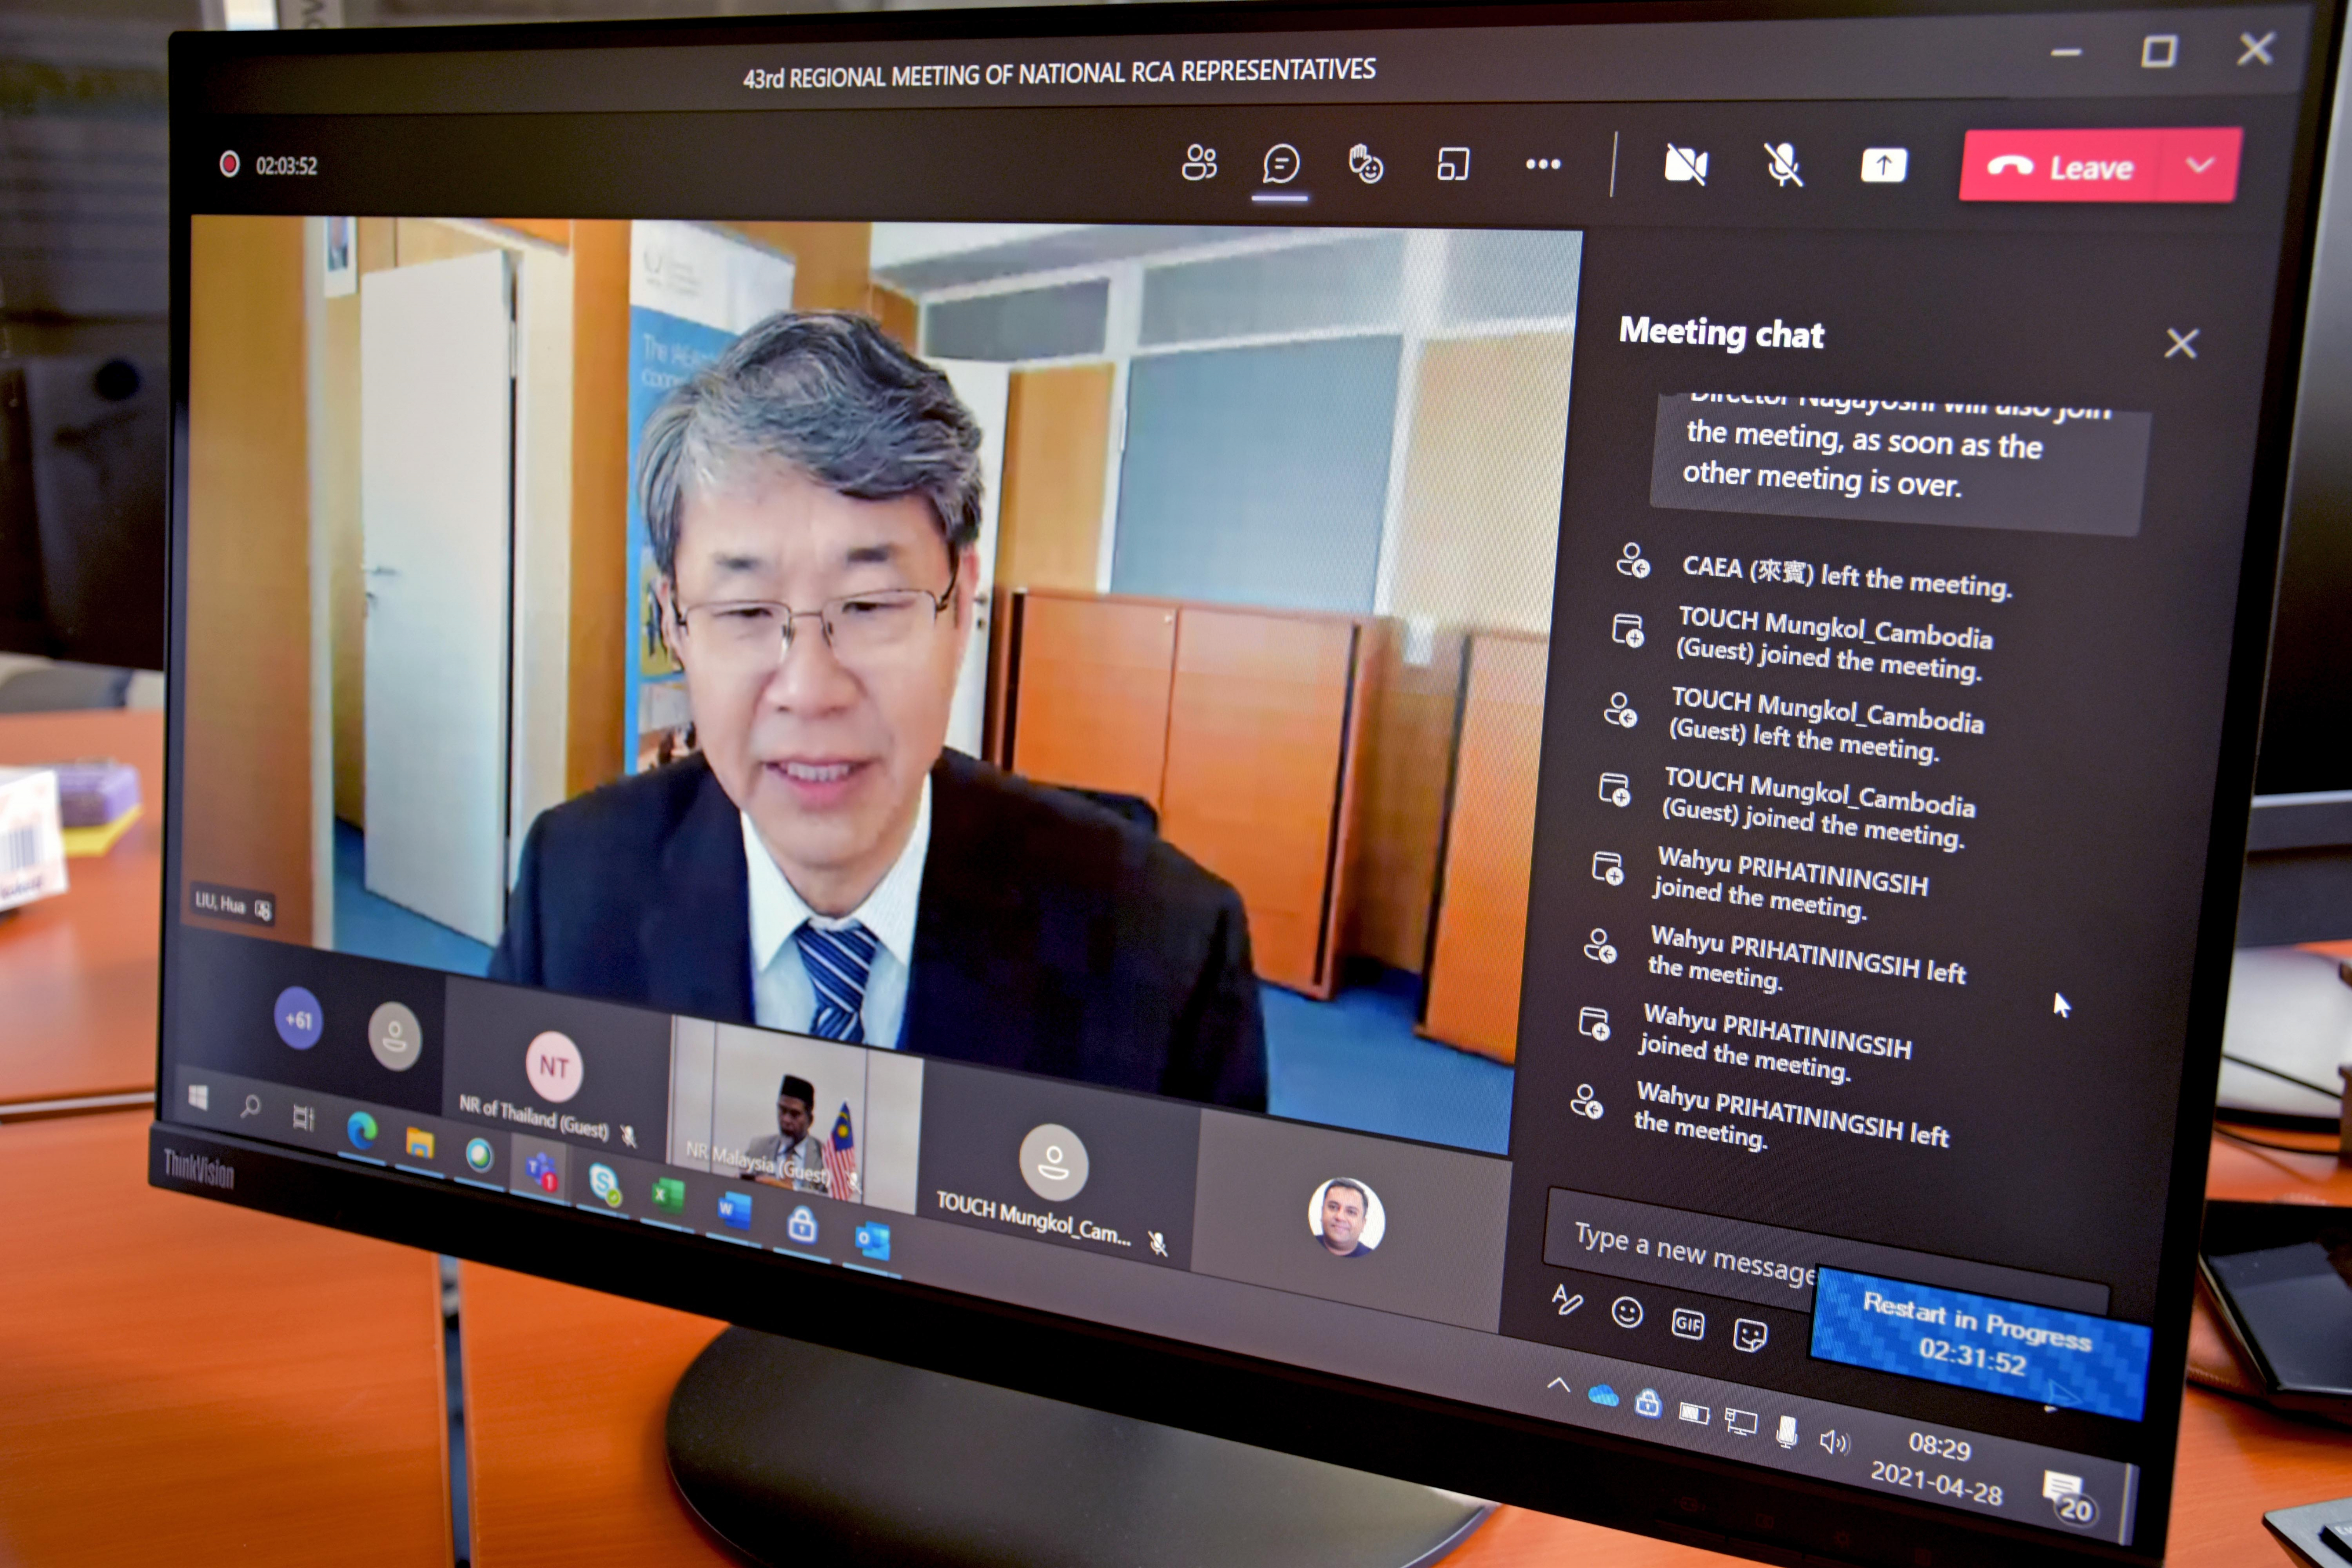Insert a GIF in chat
Image resolution: width=2352 pixels, height=1568 pixels.
pyautogui.click(x=1687, y=1324)
